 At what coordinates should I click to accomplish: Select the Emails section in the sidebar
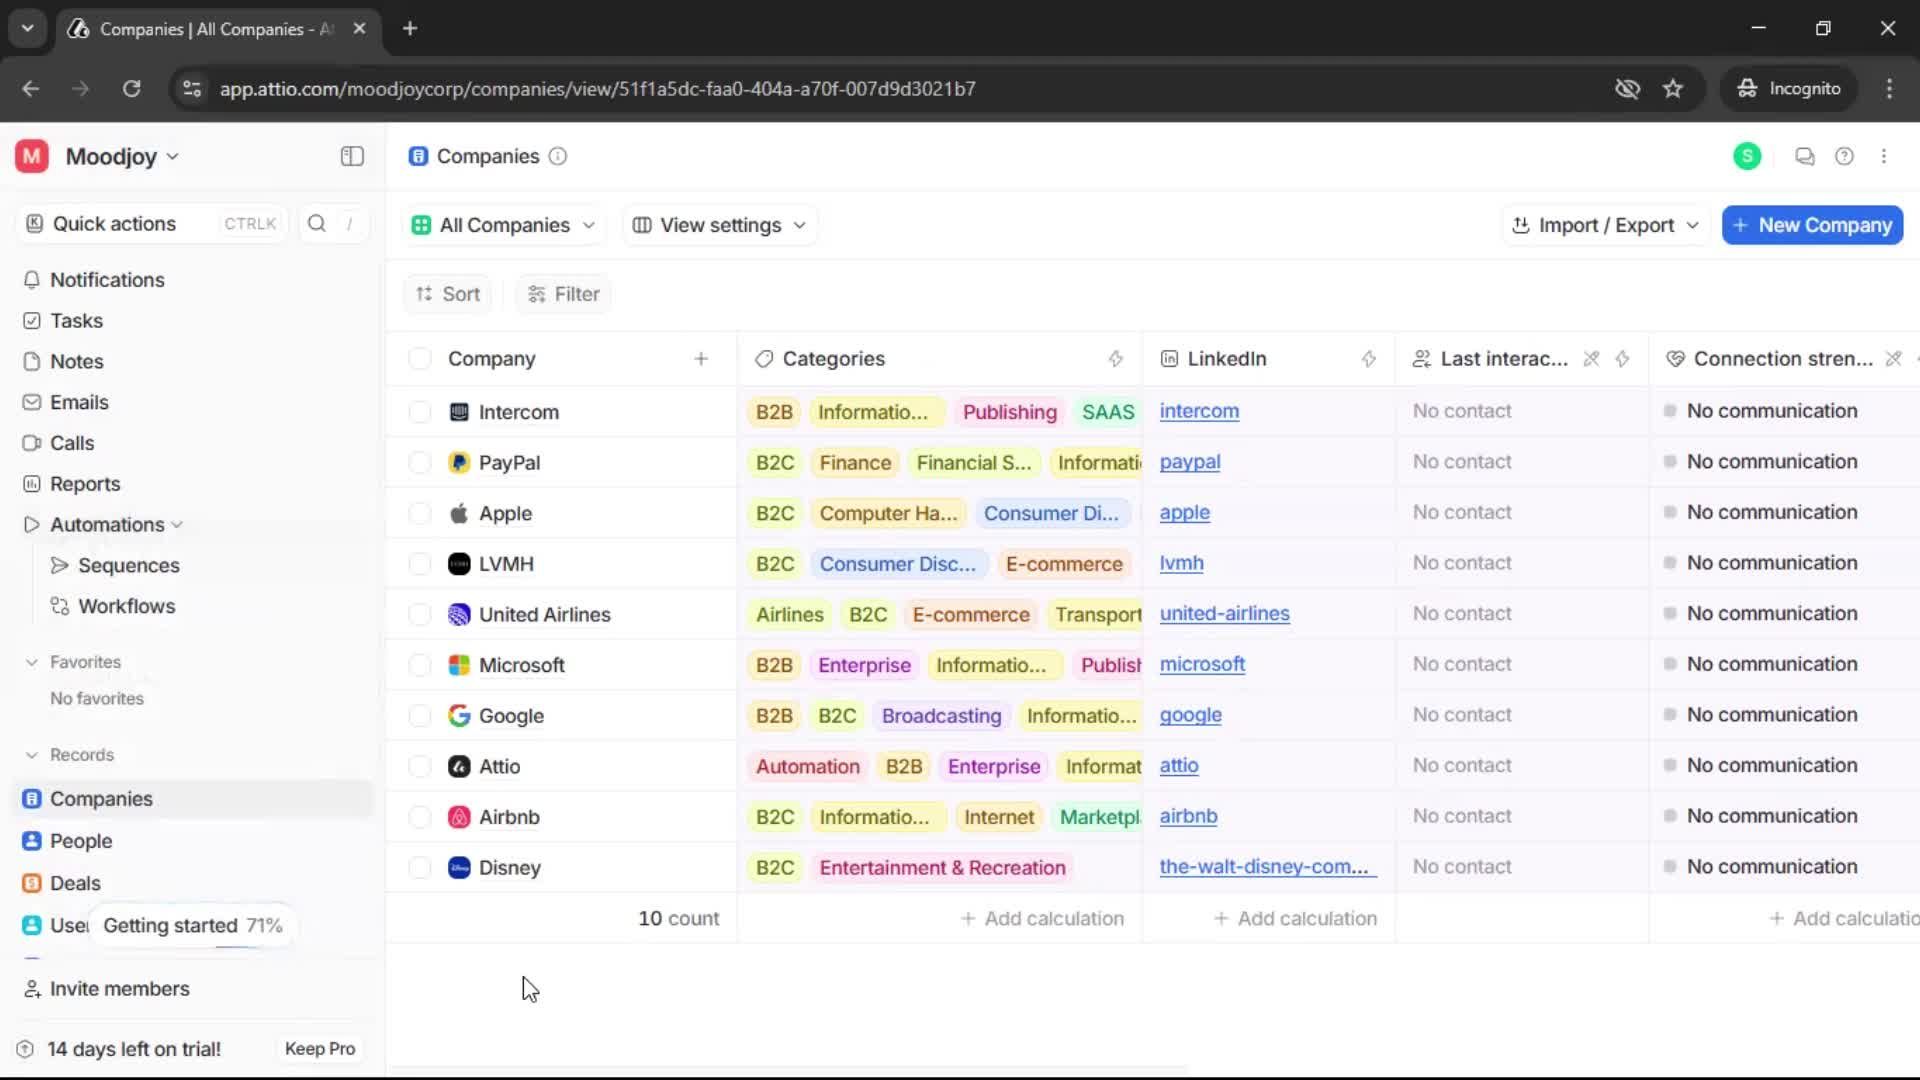click(79, 401)
